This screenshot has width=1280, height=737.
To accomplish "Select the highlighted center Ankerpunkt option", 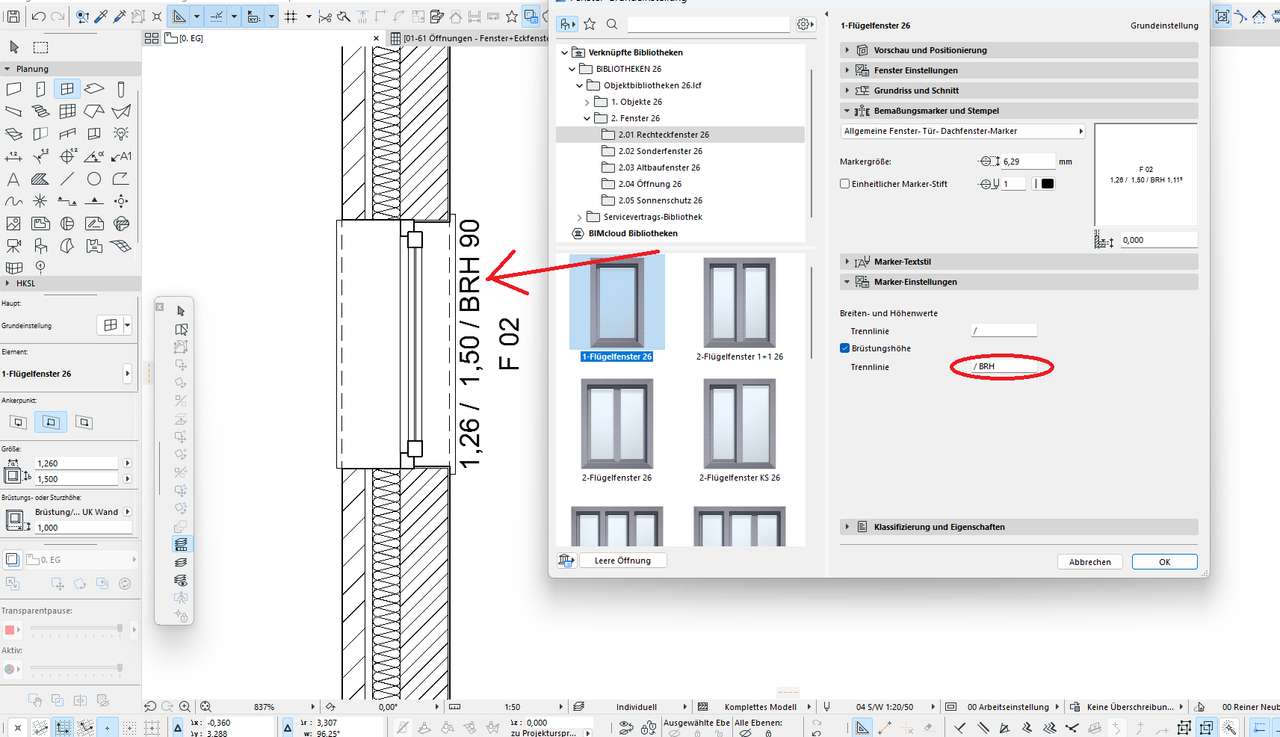I will [51, 423].
